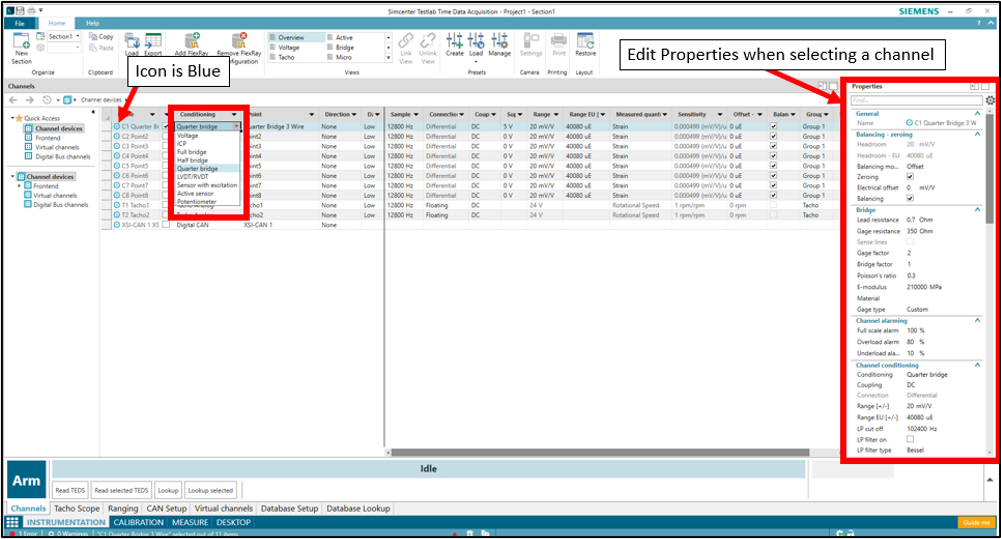Click the Find field in Properties
This screenshot has width=1001, height=539.
click(917, 100)
